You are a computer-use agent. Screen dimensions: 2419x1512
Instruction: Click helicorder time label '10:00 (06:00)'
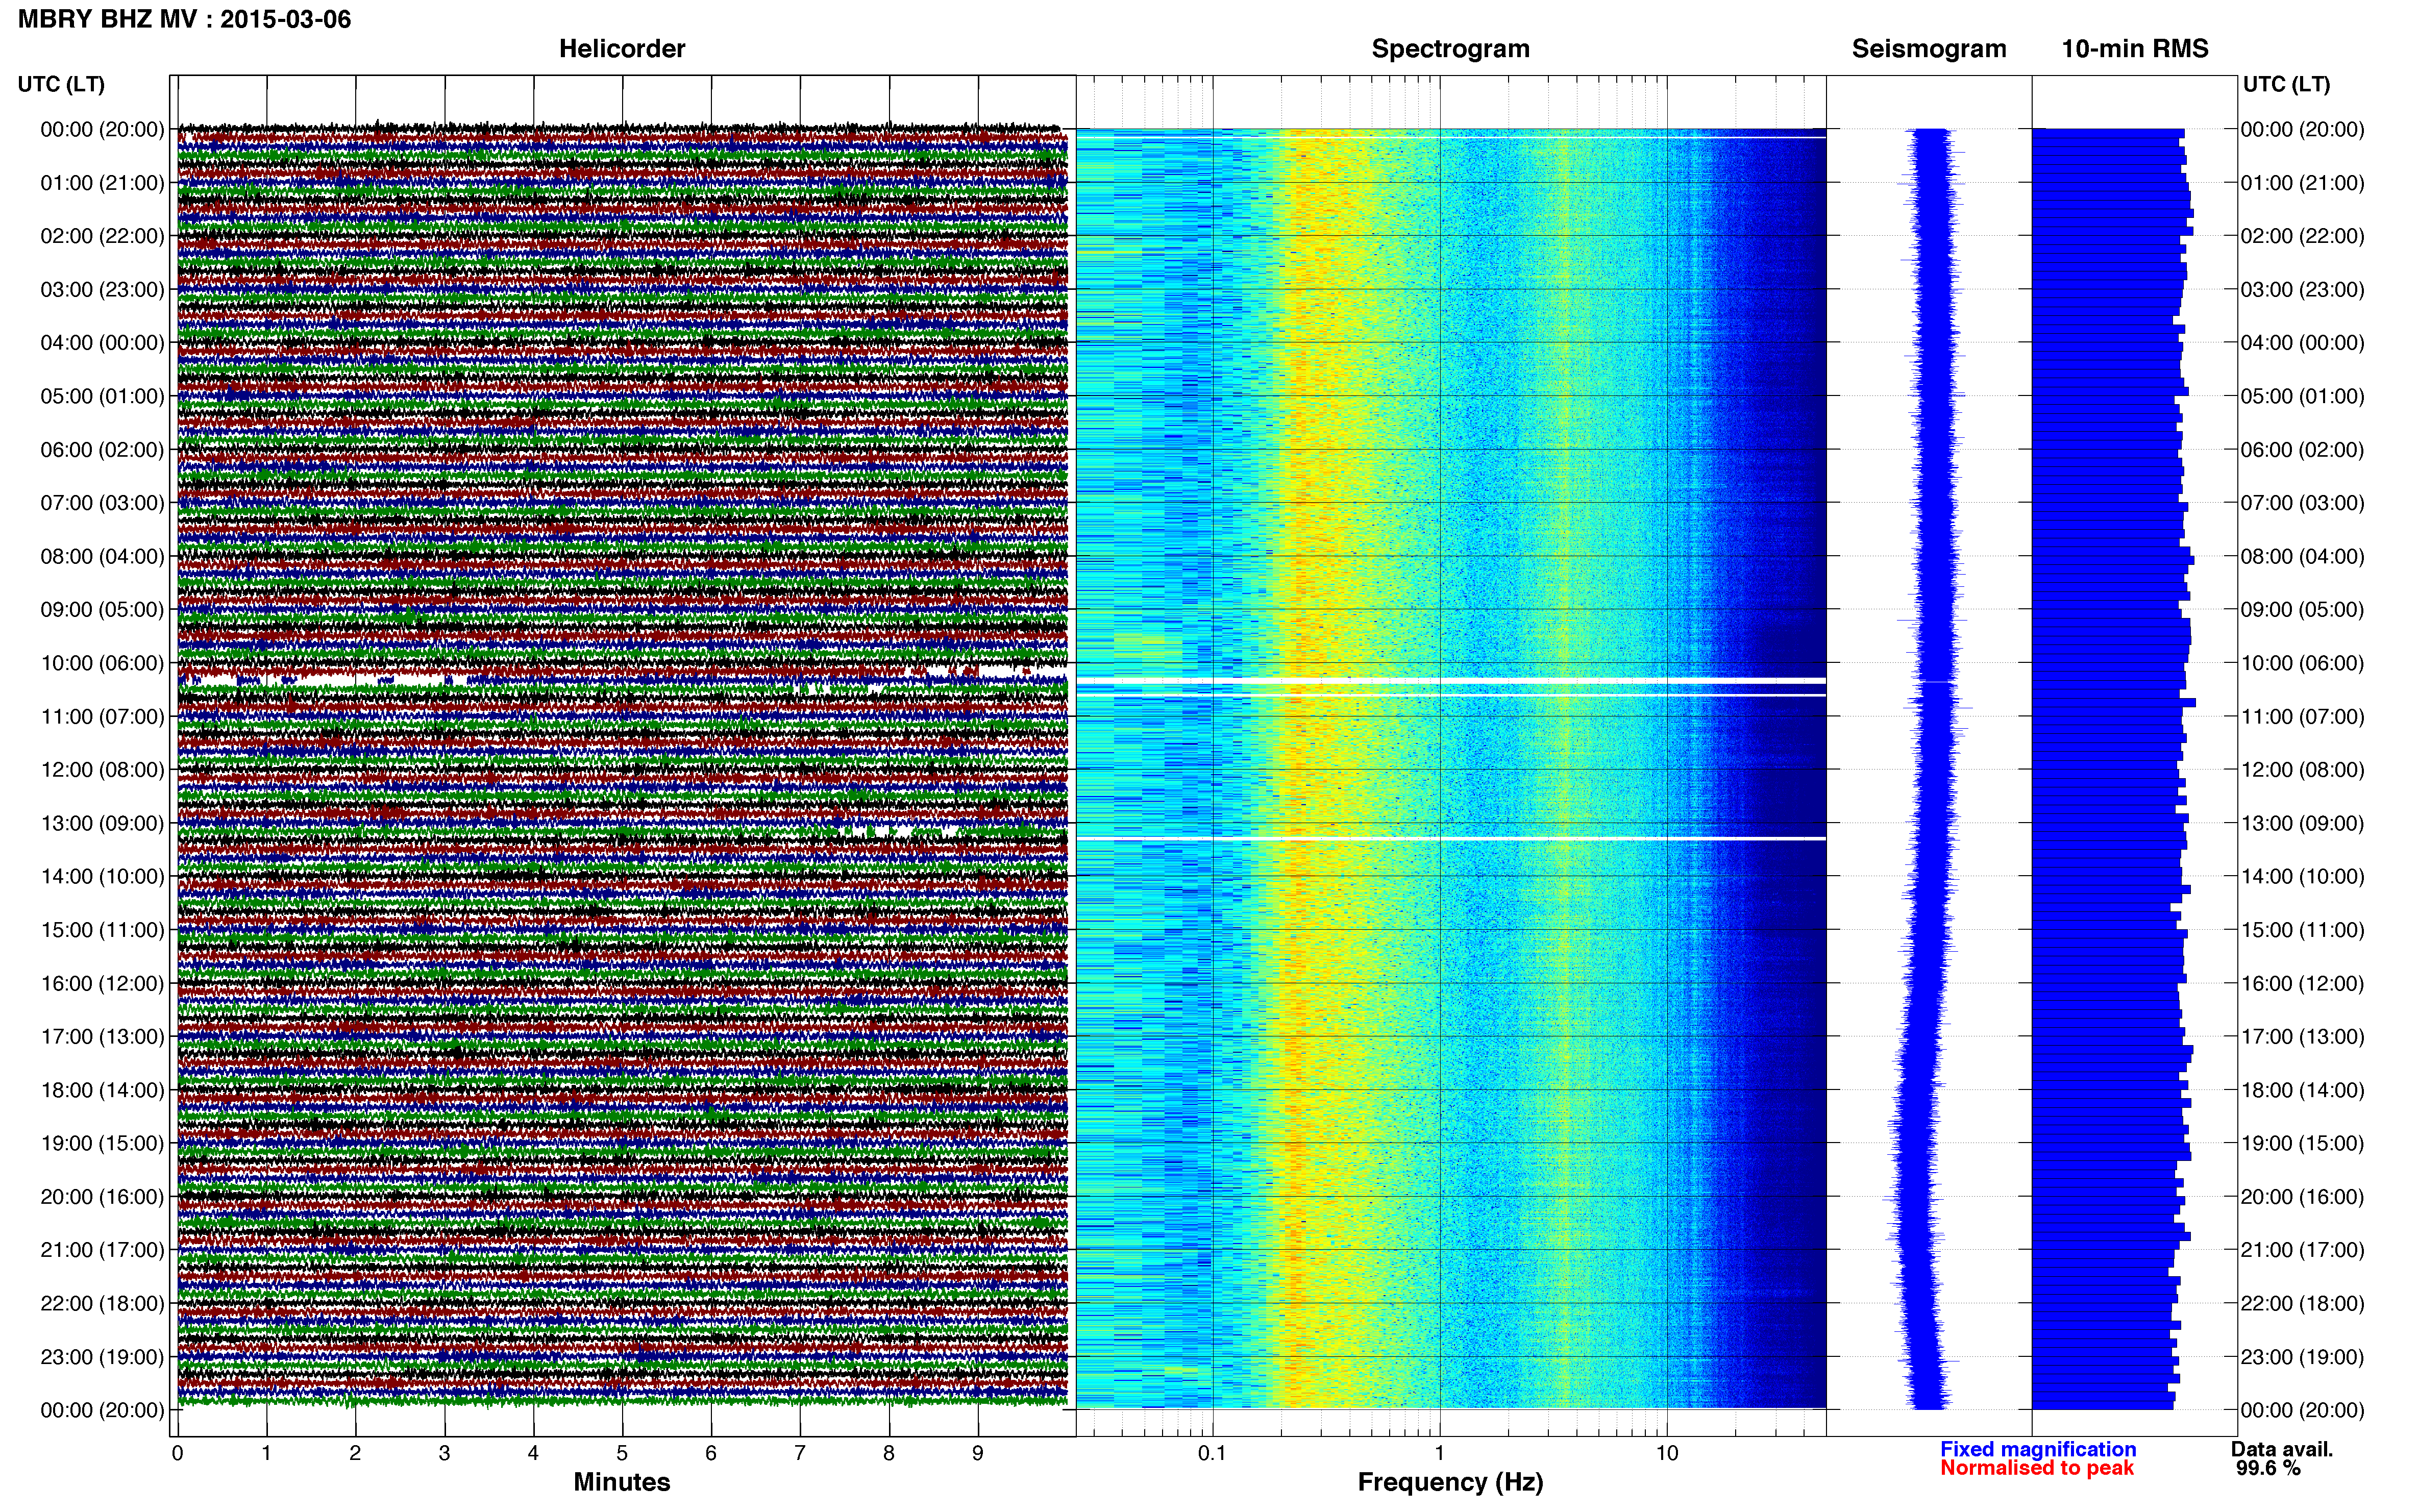click(x=102, y=663)
